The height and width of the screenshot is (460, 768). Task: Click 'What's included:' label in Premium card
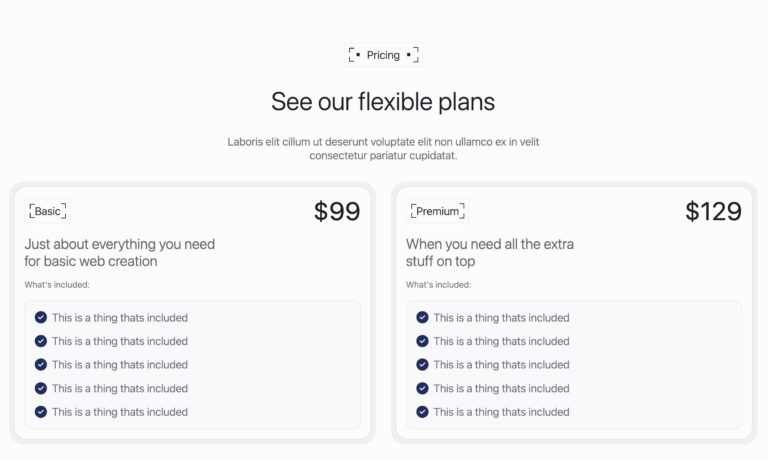(438, 285)
